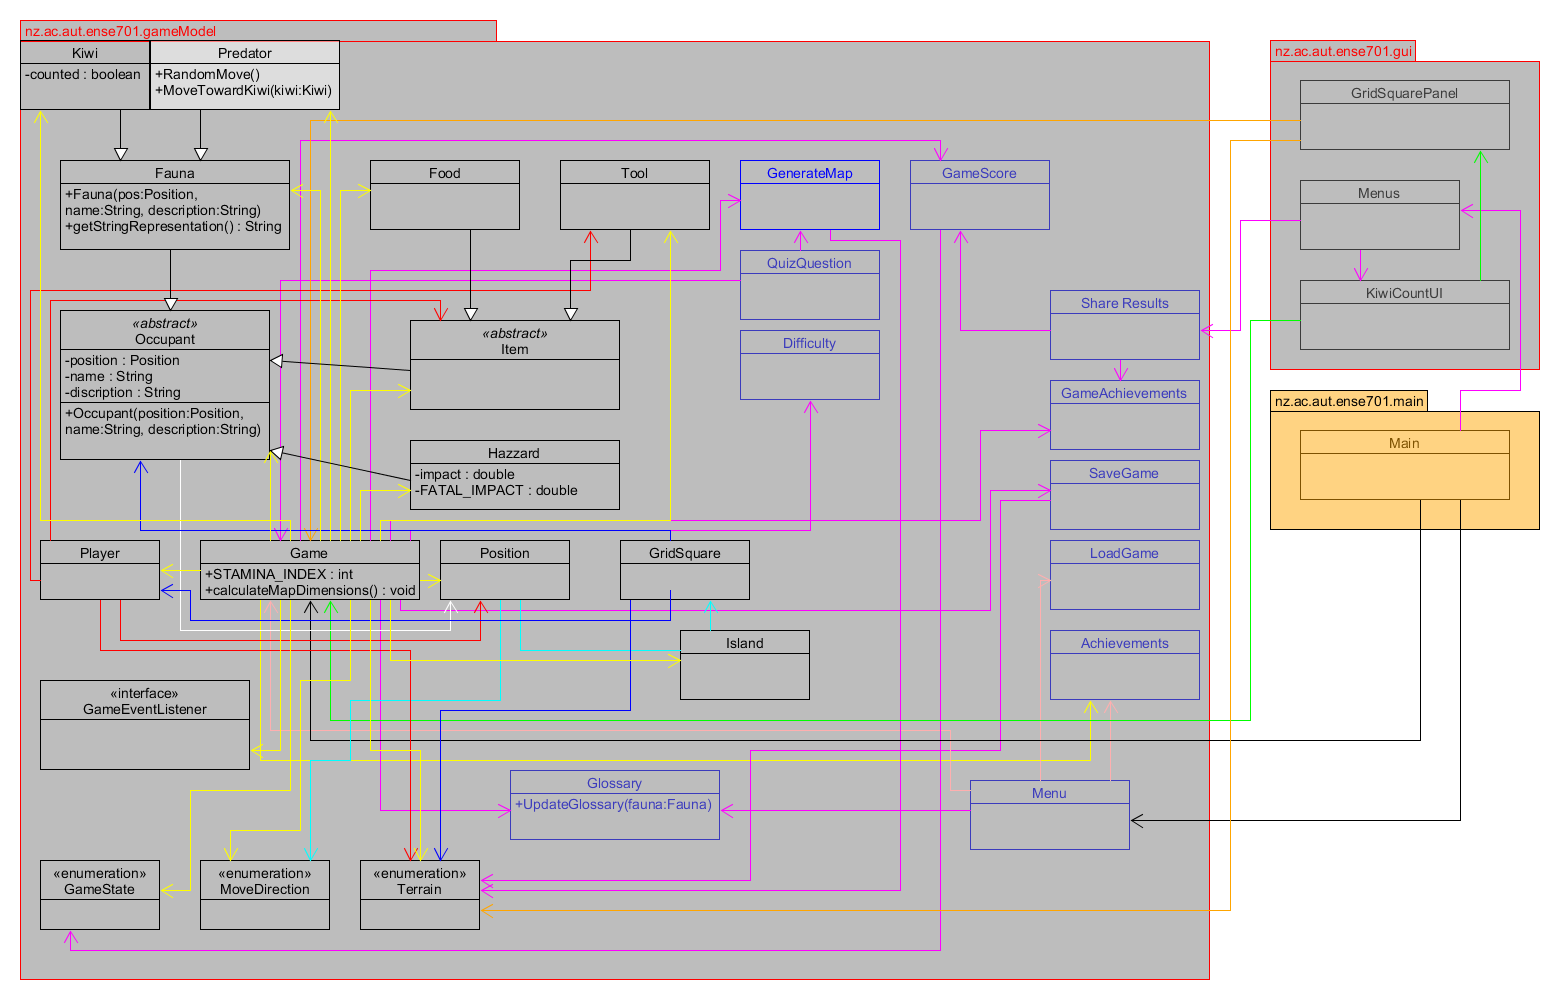This screenshot has width=1560, height=1000.
Task: Click the -position : Position attribute
Action: point(122,360)
